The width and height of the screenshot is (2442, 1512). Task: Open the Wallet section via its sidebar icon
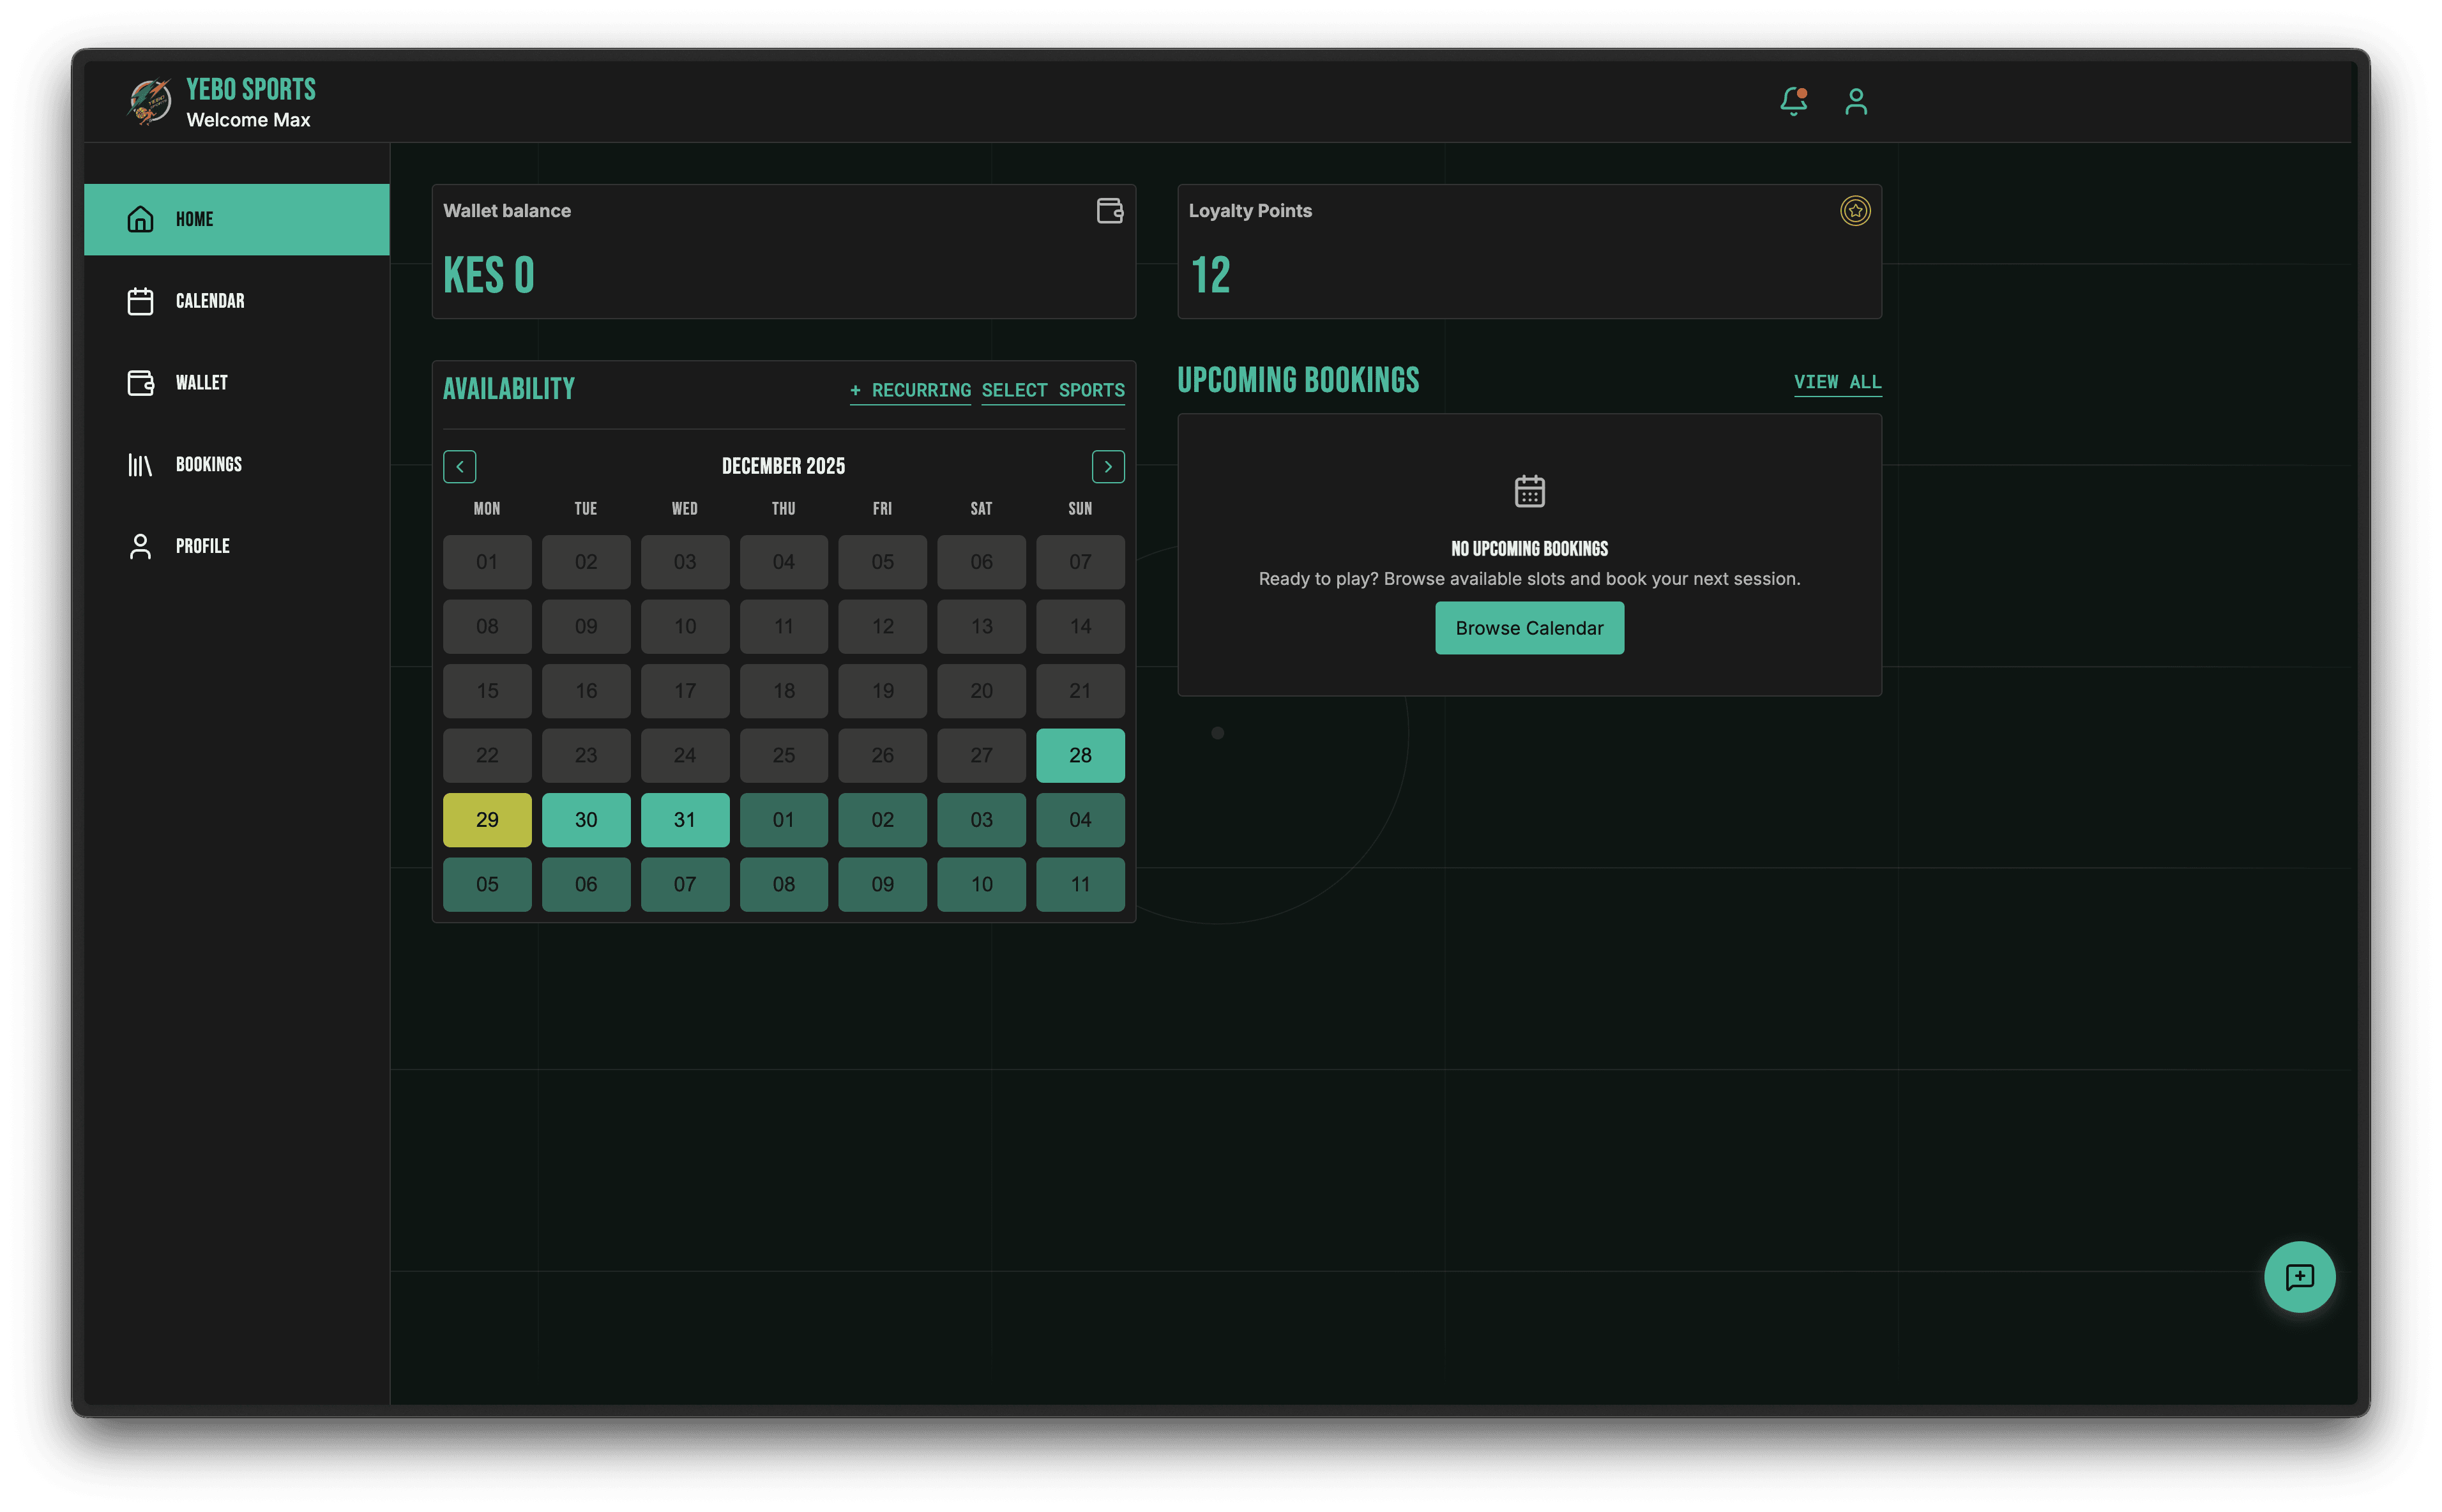139,382
